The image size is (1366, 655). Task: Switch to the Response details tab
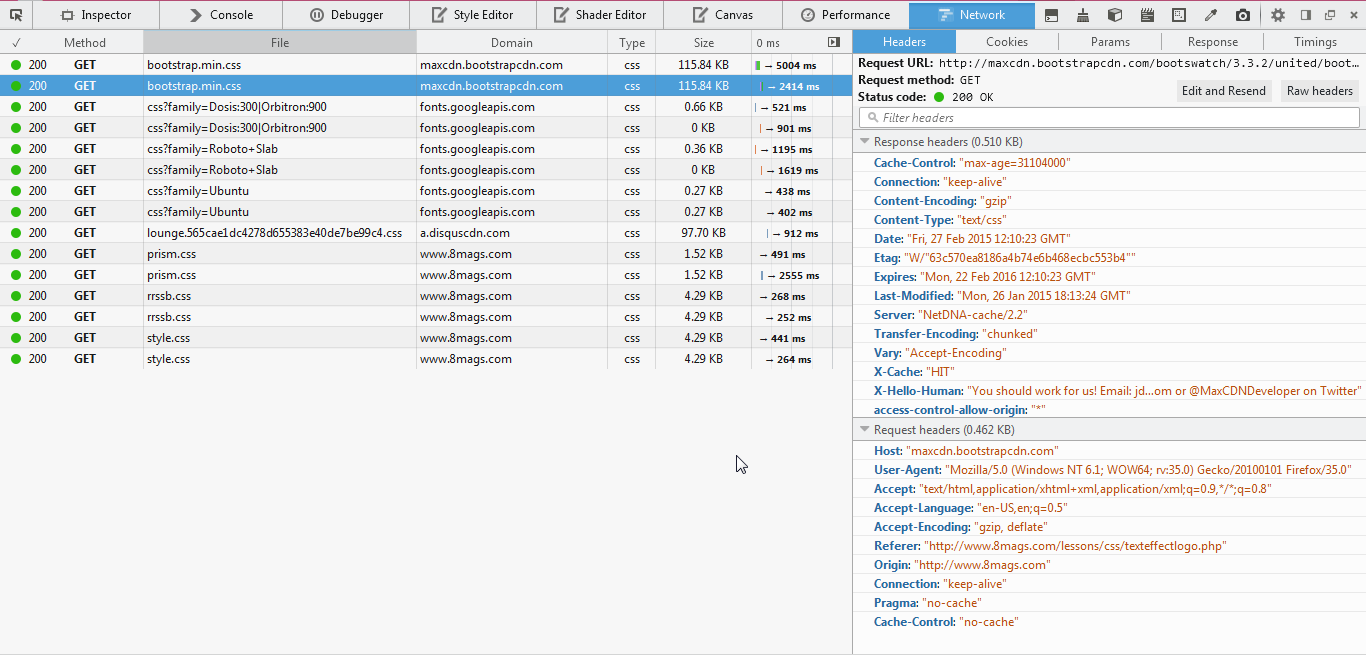click(x=1213, y=42)
